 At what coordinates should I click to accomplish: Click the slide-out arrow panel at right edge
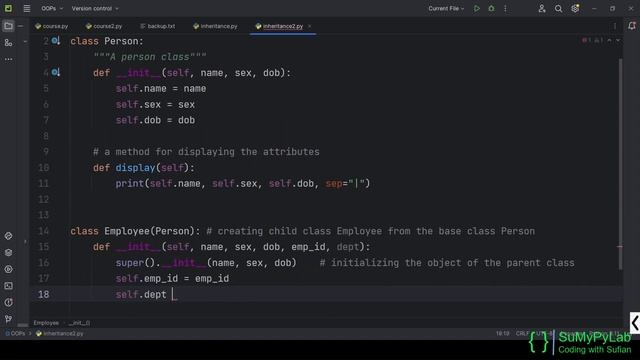[x=635, y=323]
